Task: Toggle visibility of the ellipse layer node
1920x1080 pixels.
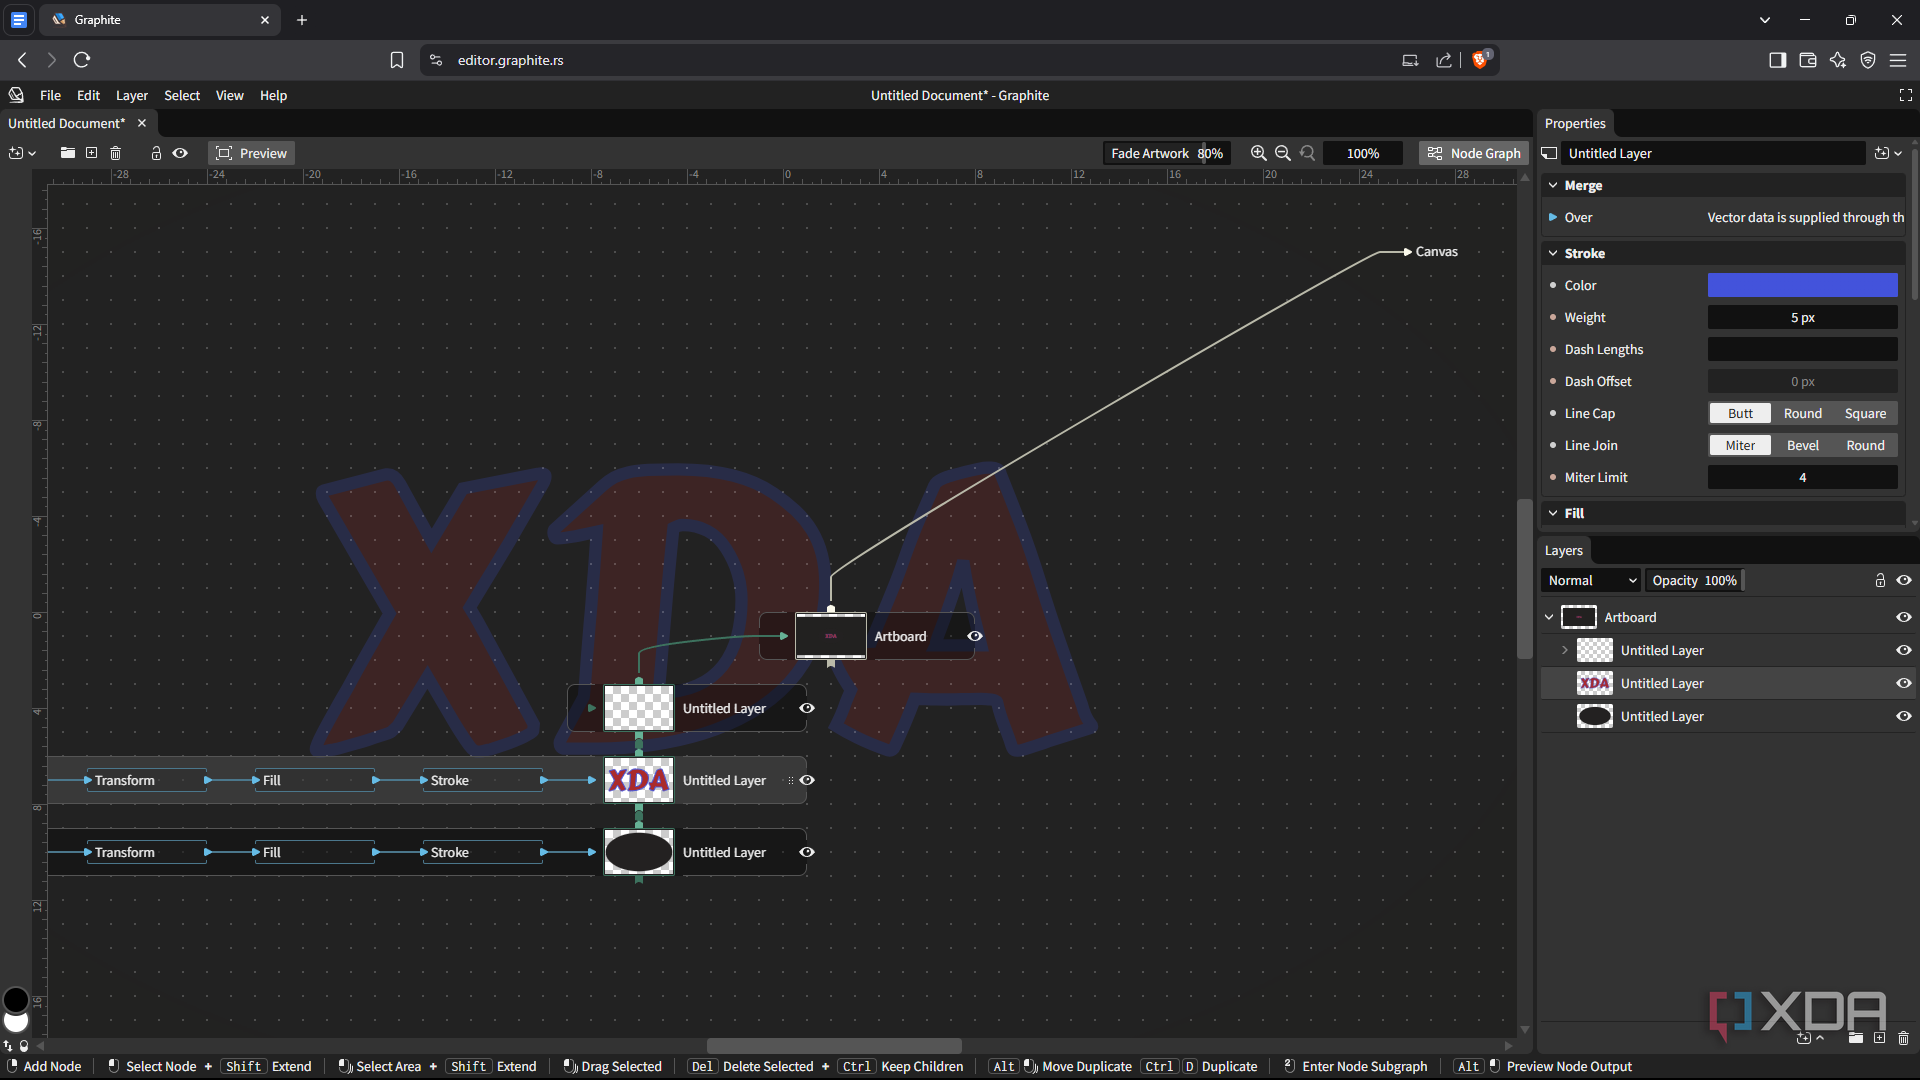Action: click(807, 852)
